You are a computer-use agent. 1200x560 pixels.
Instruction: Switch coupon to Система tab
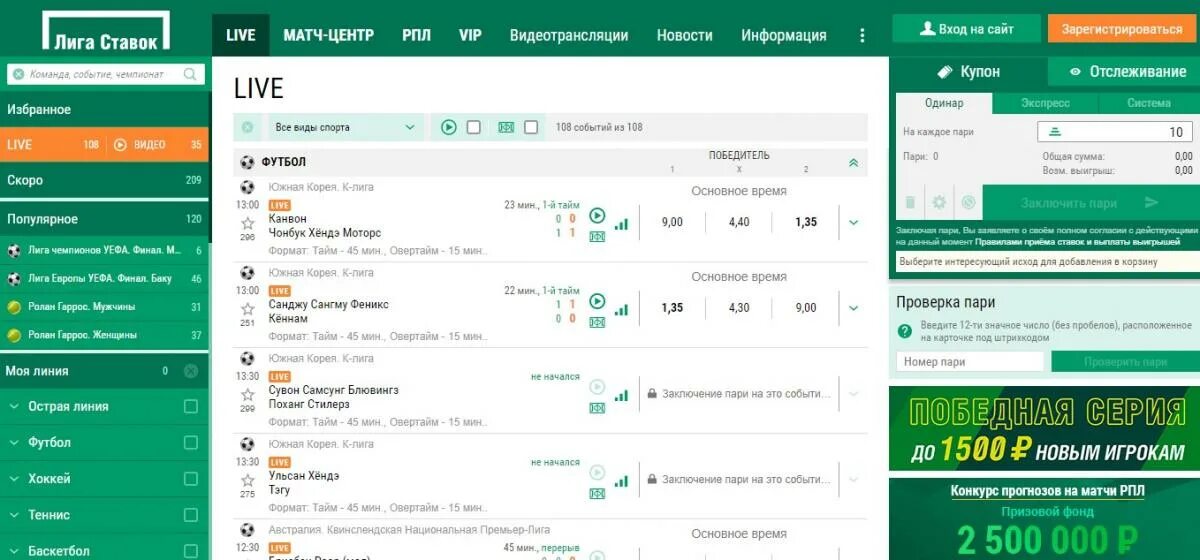tap(1148, 103)
